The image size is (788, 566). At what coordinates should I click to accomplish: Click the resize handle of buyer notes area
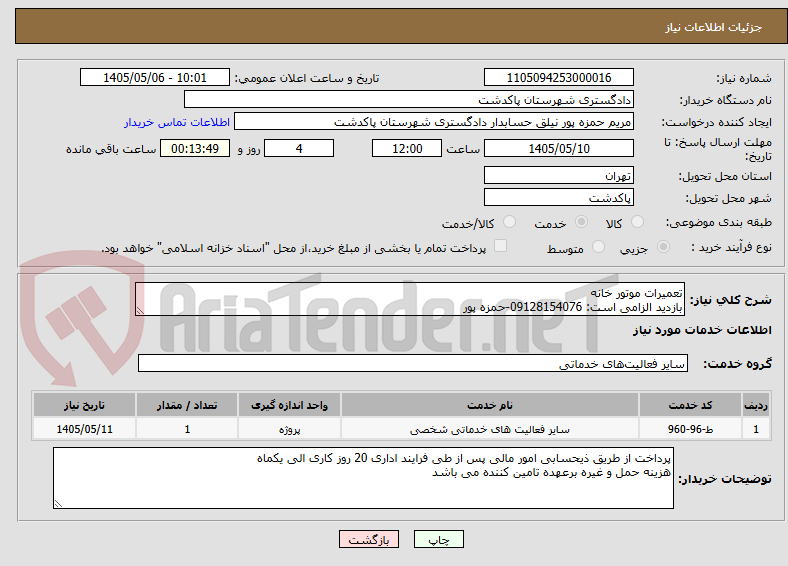point(58,504)
